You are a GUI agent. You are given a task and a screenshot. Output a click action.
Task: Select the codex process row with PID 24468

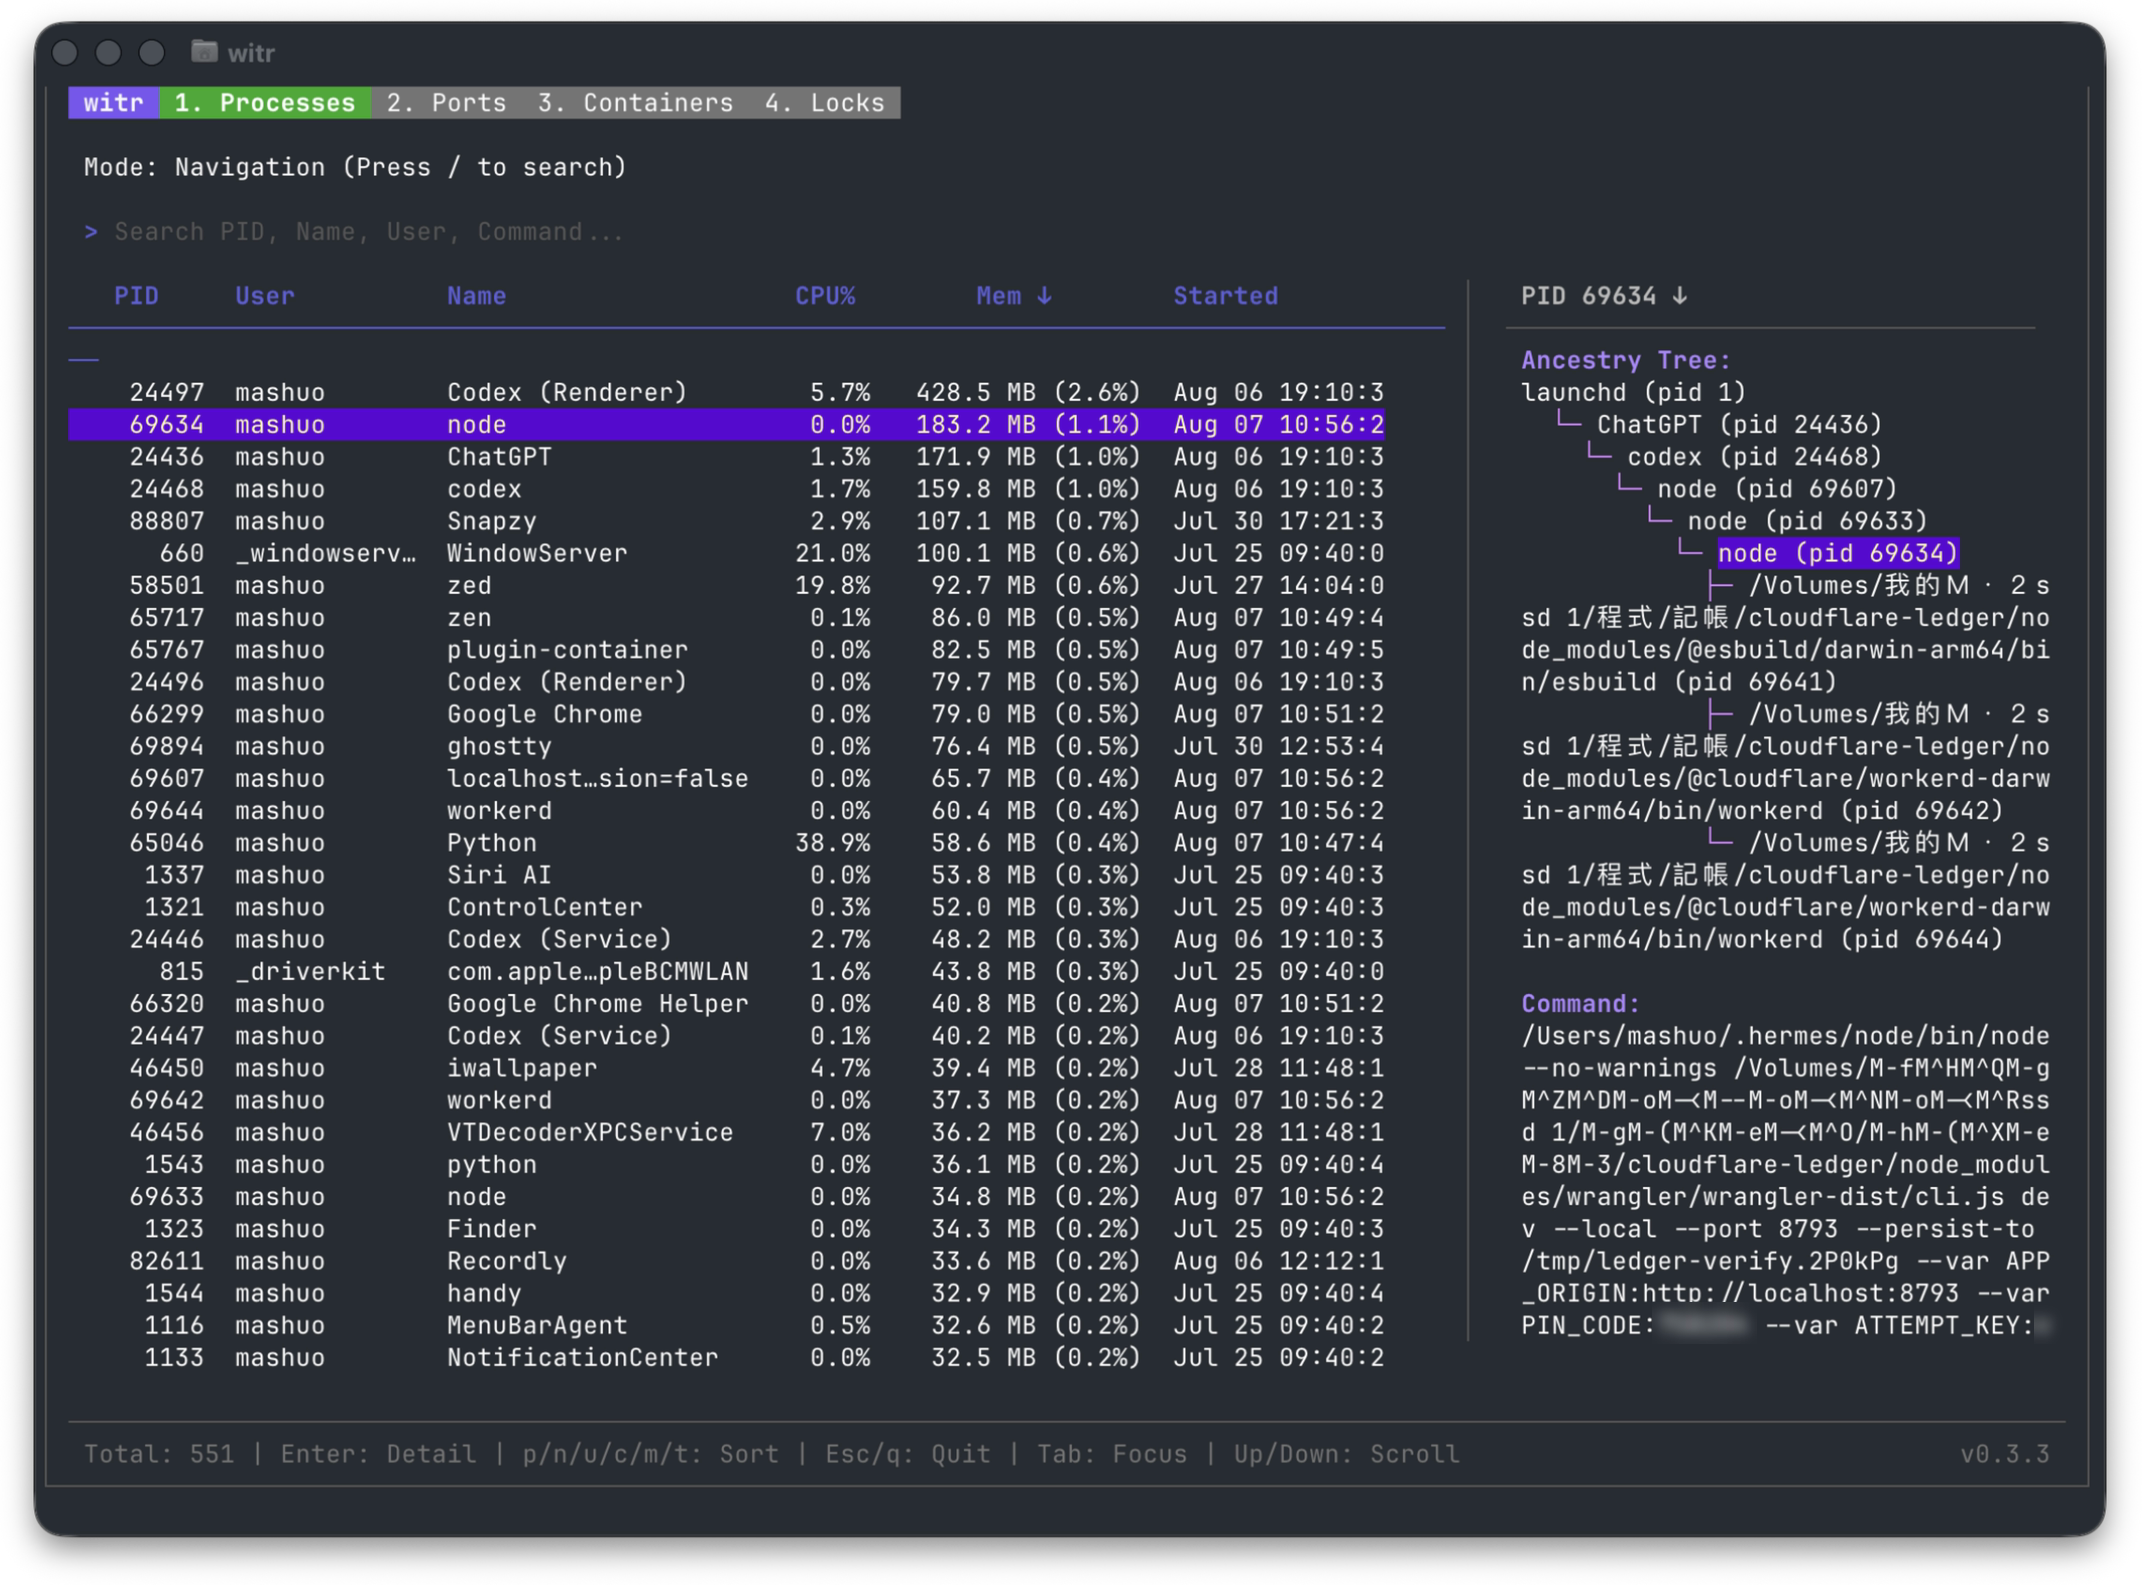[726, 489]
